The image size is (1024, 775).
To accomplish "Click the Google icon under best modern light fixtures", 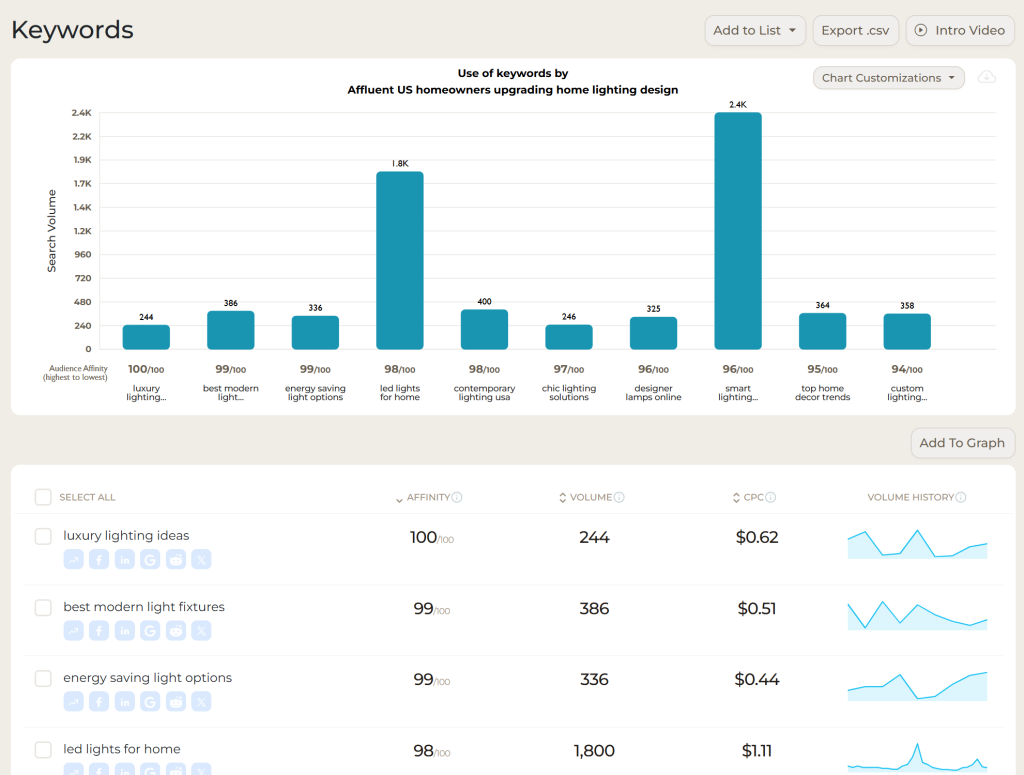I will click(x=150, y=630).
